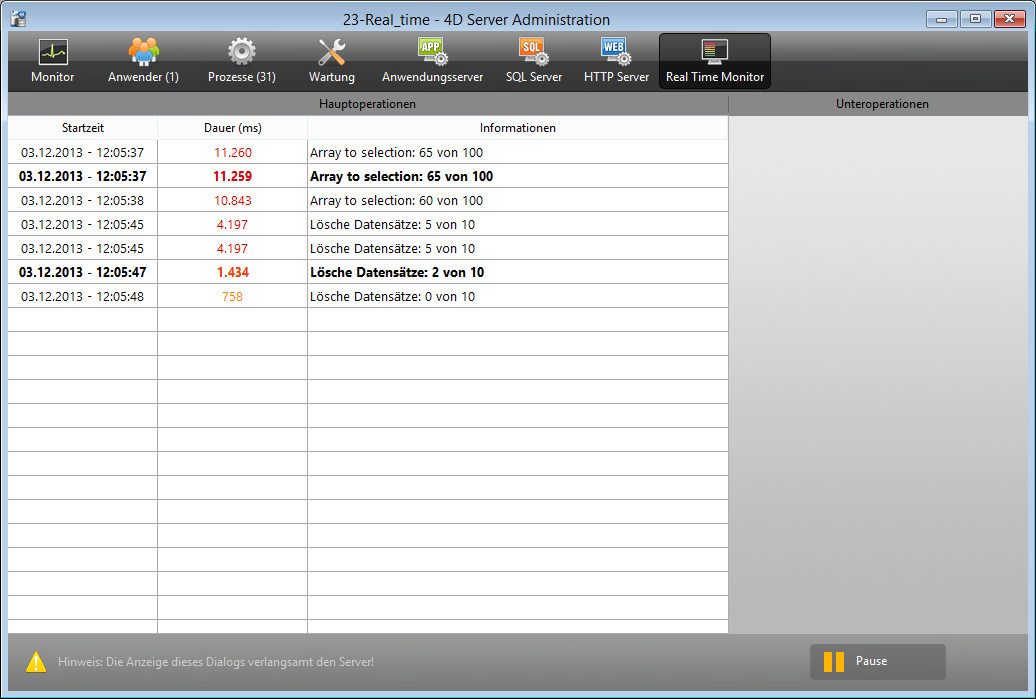
Task: Sort by Dauer (ms) column header
Action: coord(232,128)
